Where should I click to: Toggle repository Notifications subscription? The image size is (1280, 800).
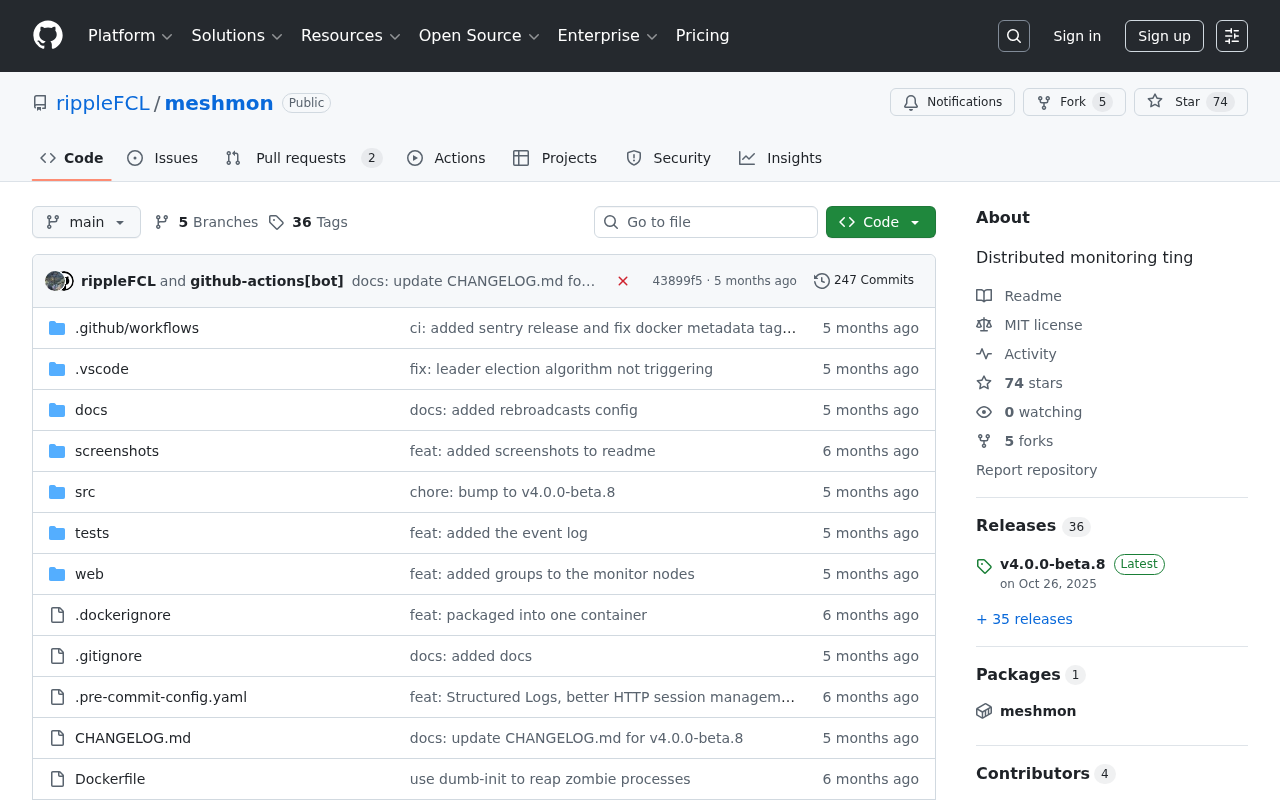(951, 101)
